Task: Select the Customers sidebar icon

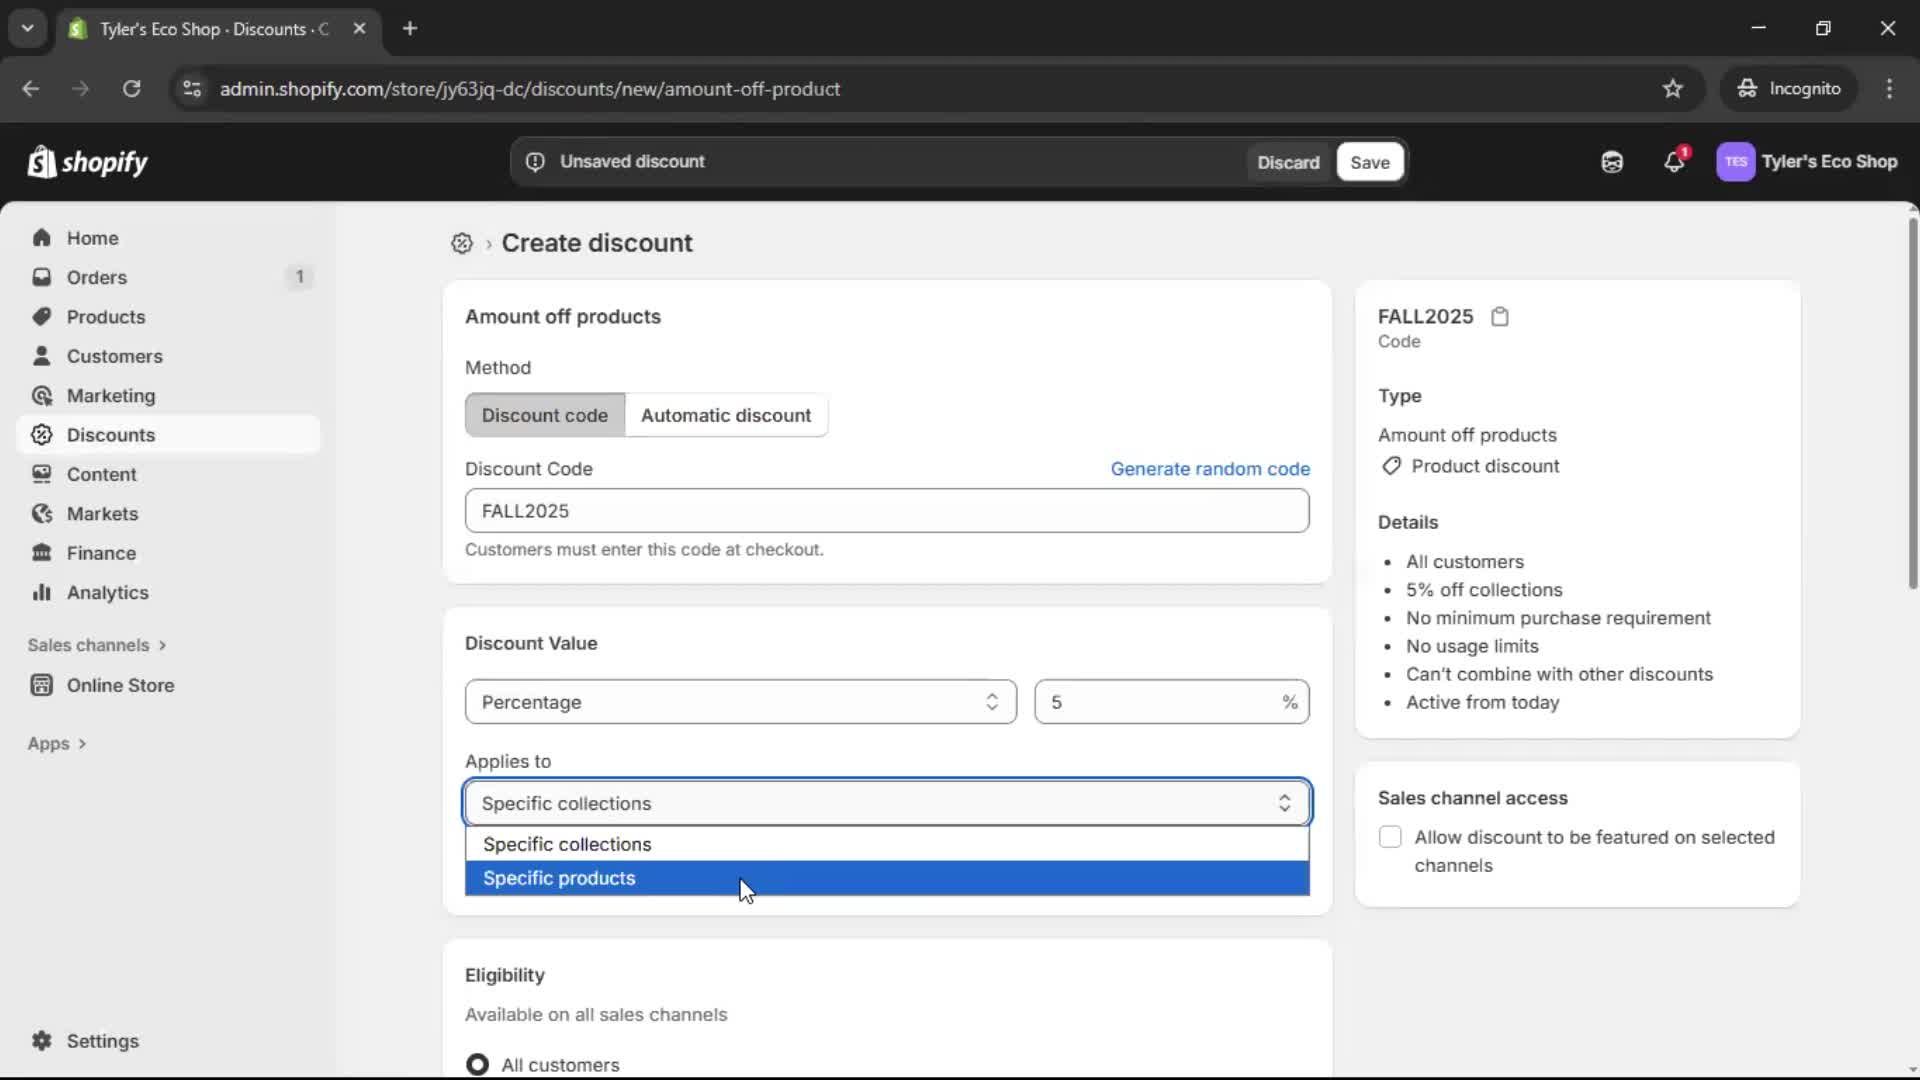Action: (x=41, y=356)
